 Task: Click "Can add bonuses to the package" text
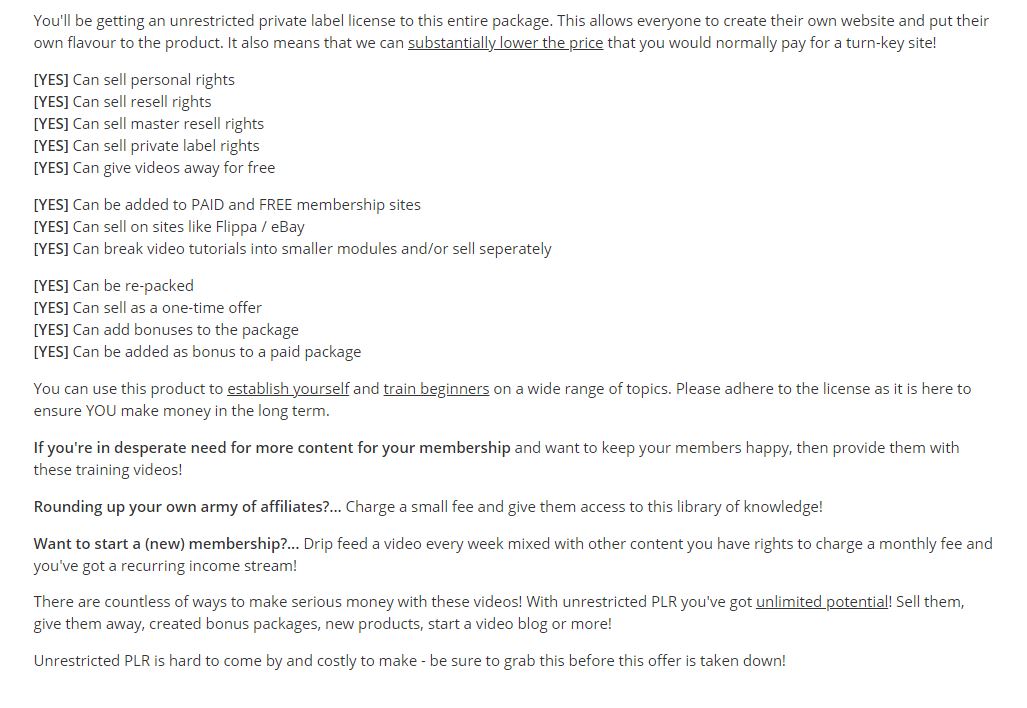click(x=166, y=330)
